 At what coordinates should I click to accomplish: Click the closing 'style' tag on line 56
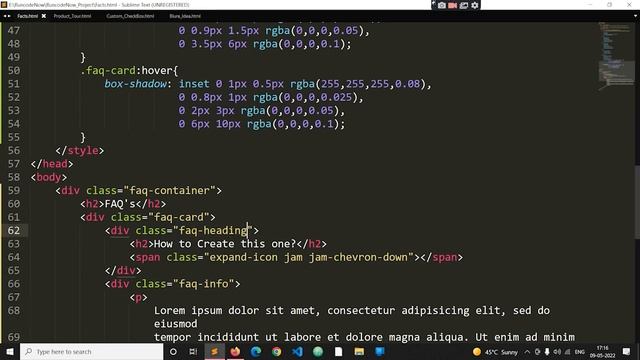pos(83,151)
